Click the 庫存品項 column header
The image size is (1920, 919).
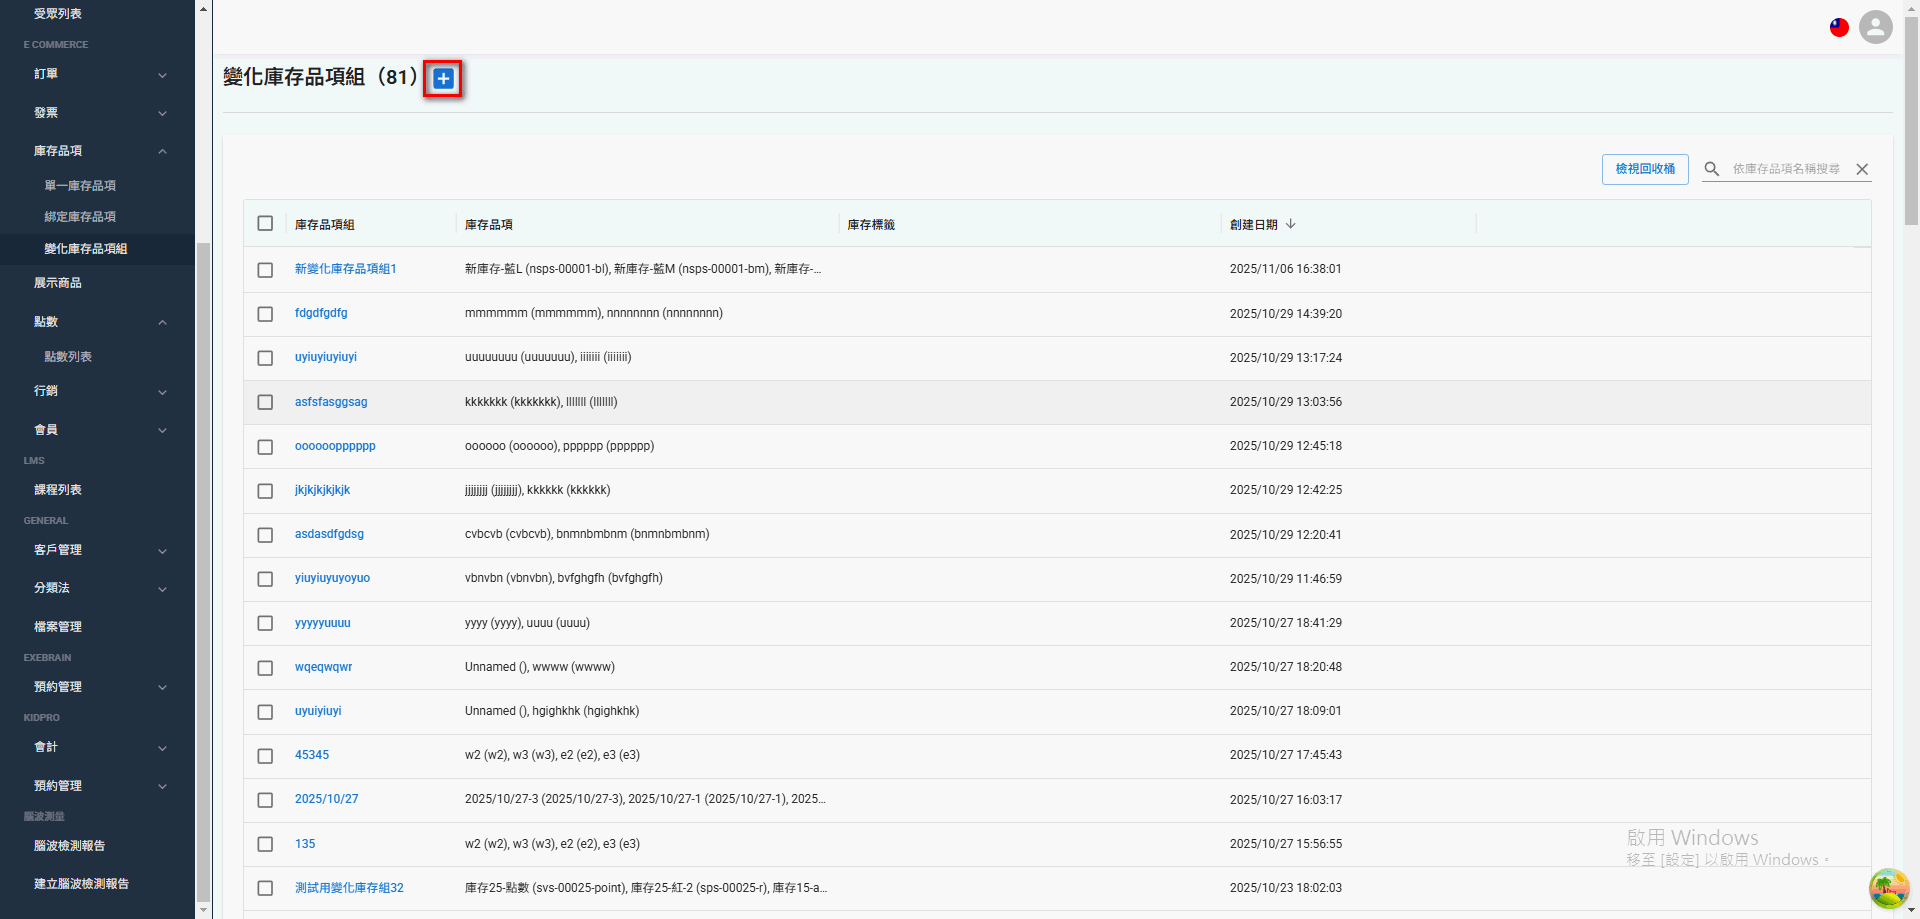click(x=489, y=224)
